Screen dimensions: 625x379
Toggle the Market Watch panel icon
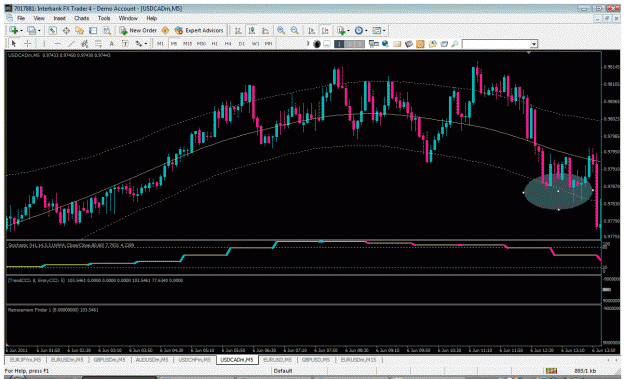52,30
